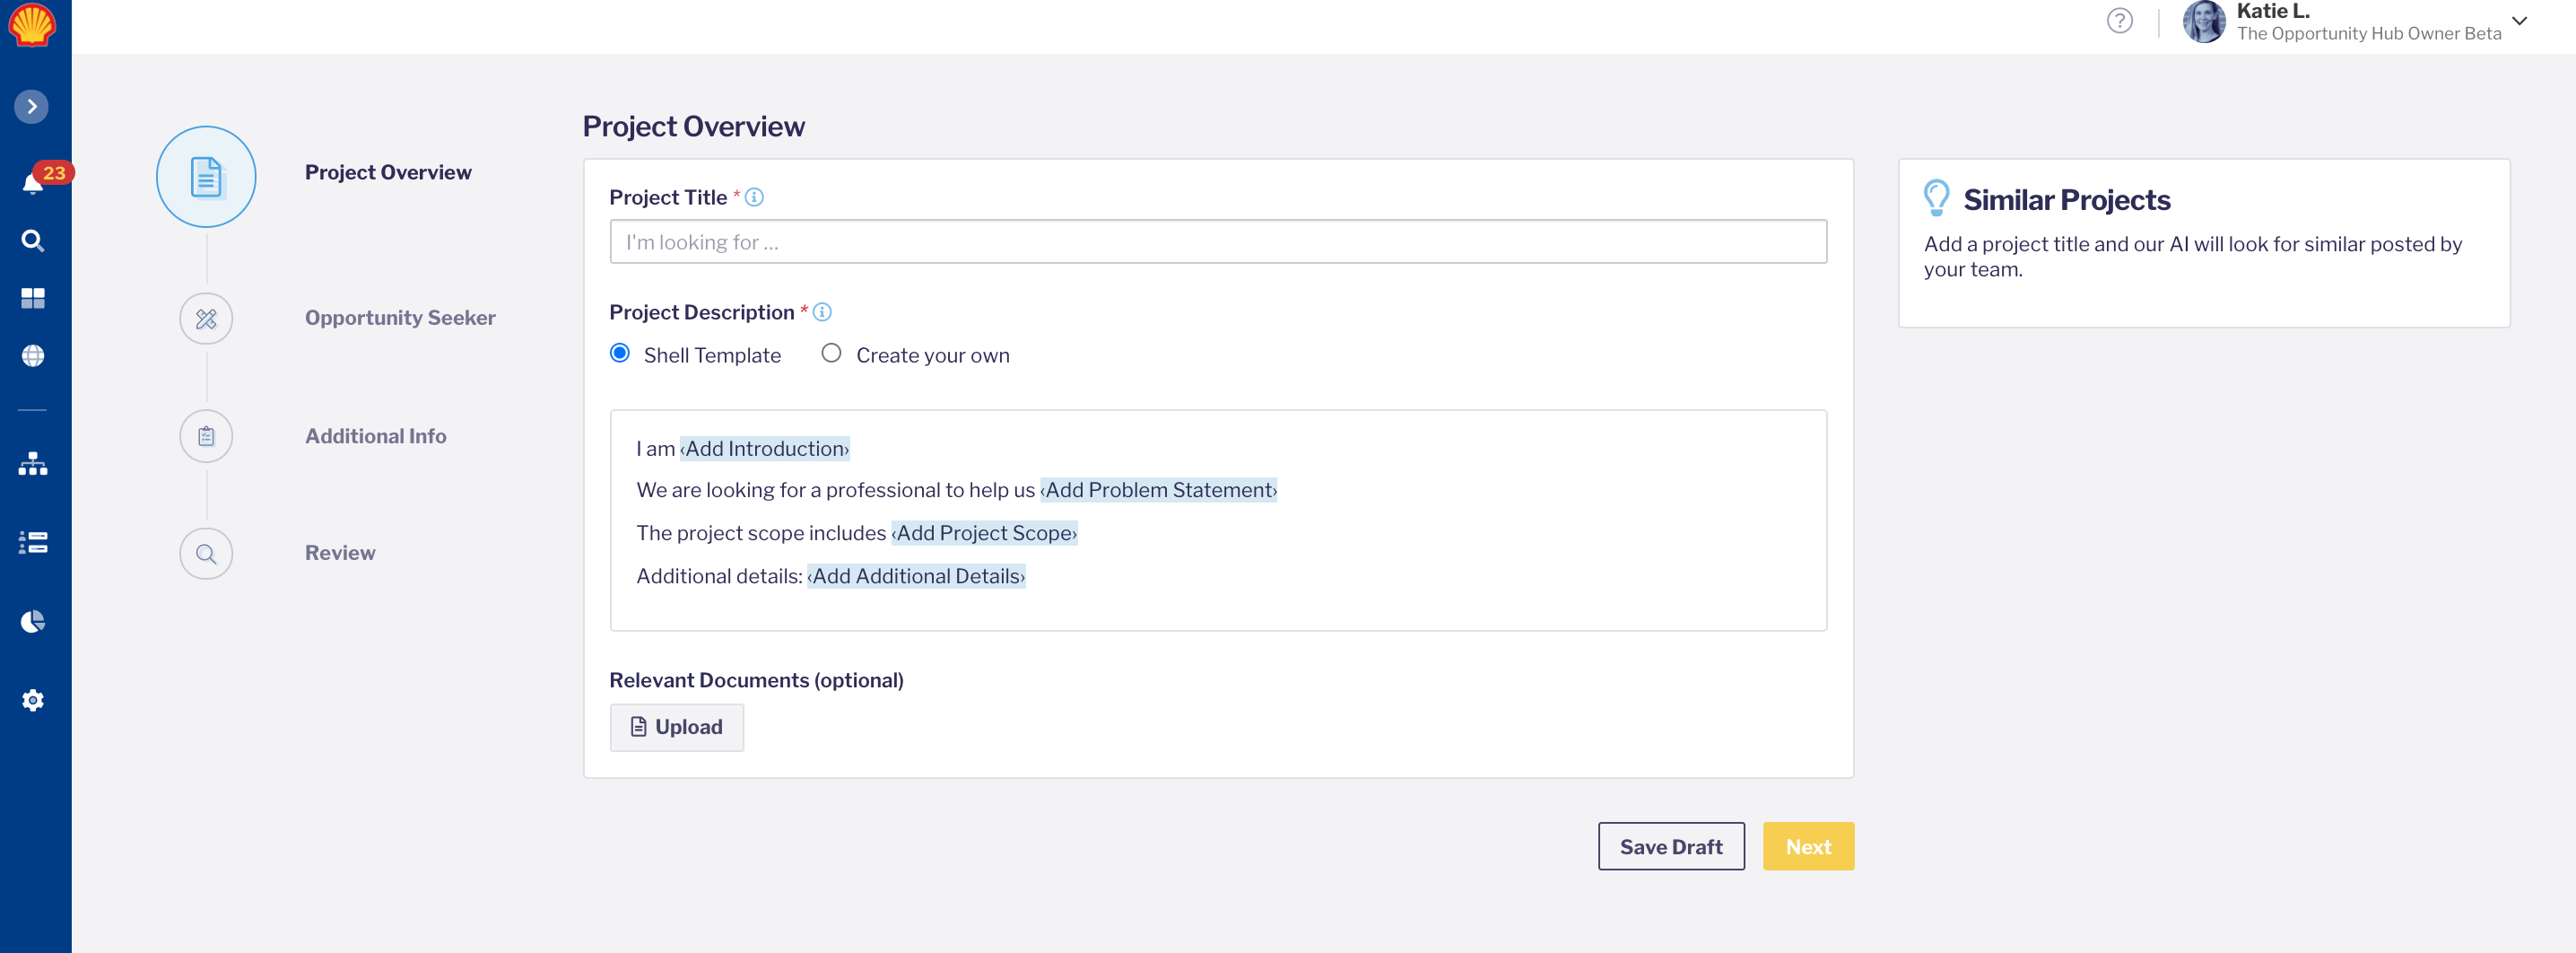Expand the sidebar with the arrow button
The height and width of the screenshot is (953, 2576).
(x=32, y=107)
